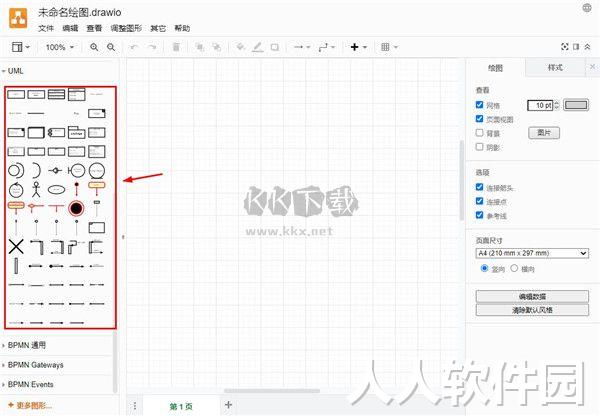The width and height of the screenshot is (600, 416).
Task: Select the half-circle required interface shape
Action: pos(36,170)
